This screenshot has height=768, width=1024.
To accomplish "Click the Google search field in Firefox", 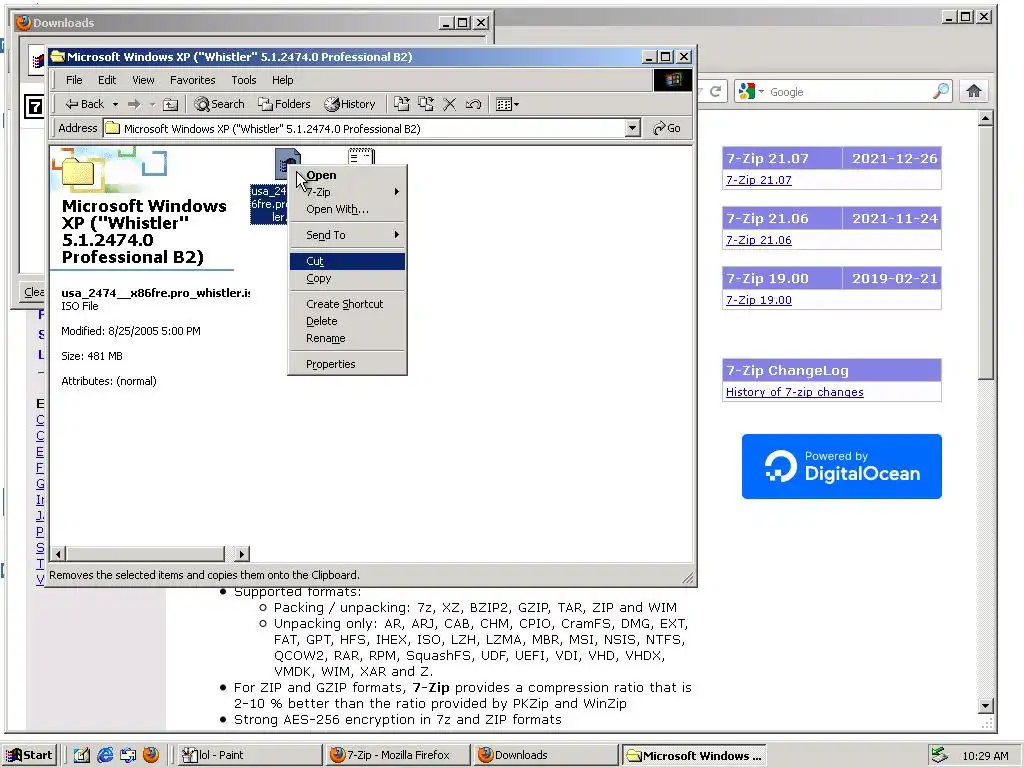I will click(849, 91).
